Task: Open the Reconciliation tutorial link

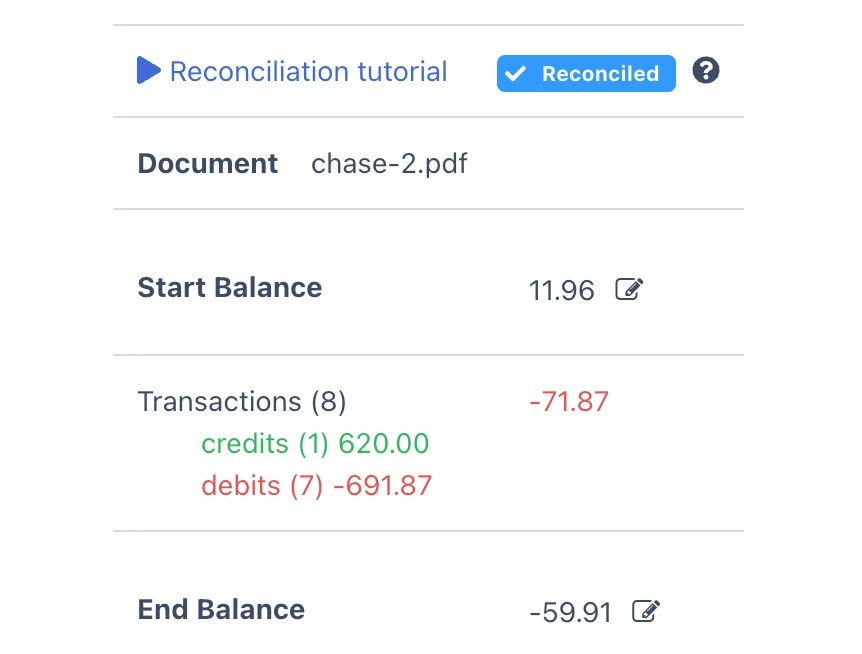Action: pyautogui.click(x=308, y=71)
